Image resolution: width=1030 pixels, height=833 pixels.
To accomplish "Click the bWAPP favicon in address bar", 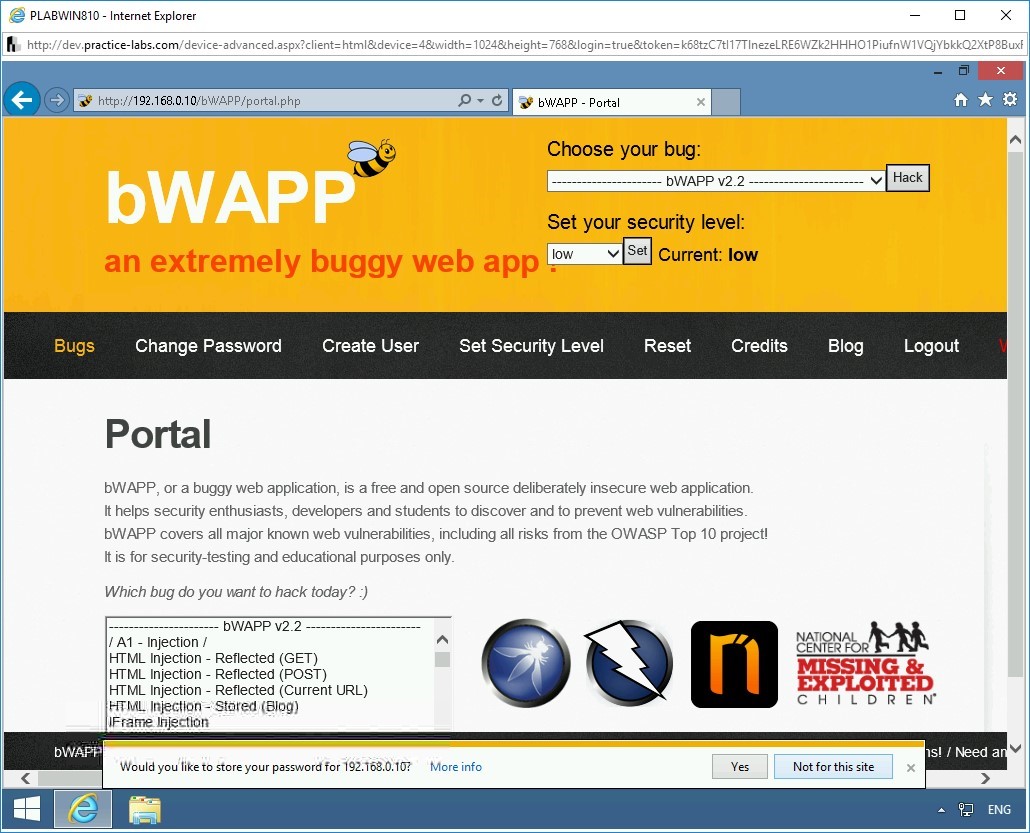I will point(85,101).
